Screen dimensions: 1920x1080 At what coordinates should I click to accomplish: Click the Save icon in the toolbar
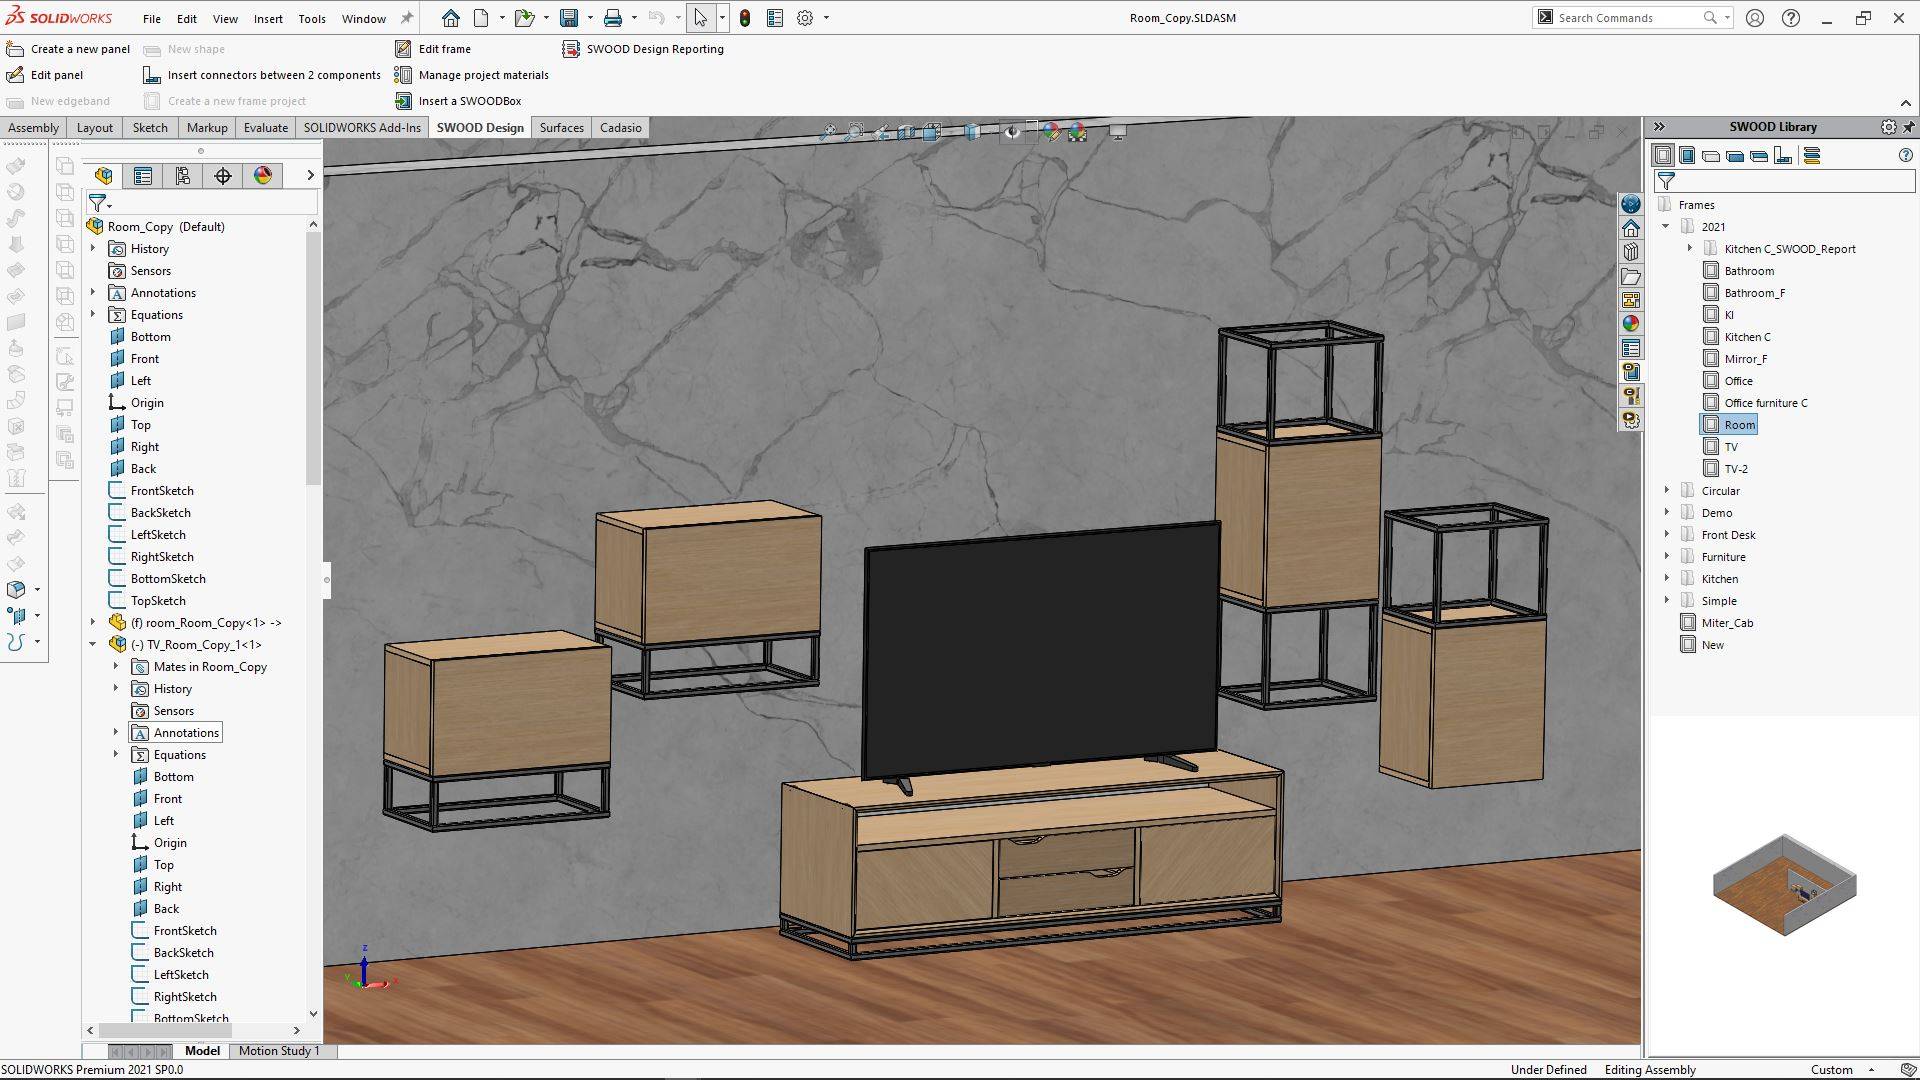(x=569, y=18)
